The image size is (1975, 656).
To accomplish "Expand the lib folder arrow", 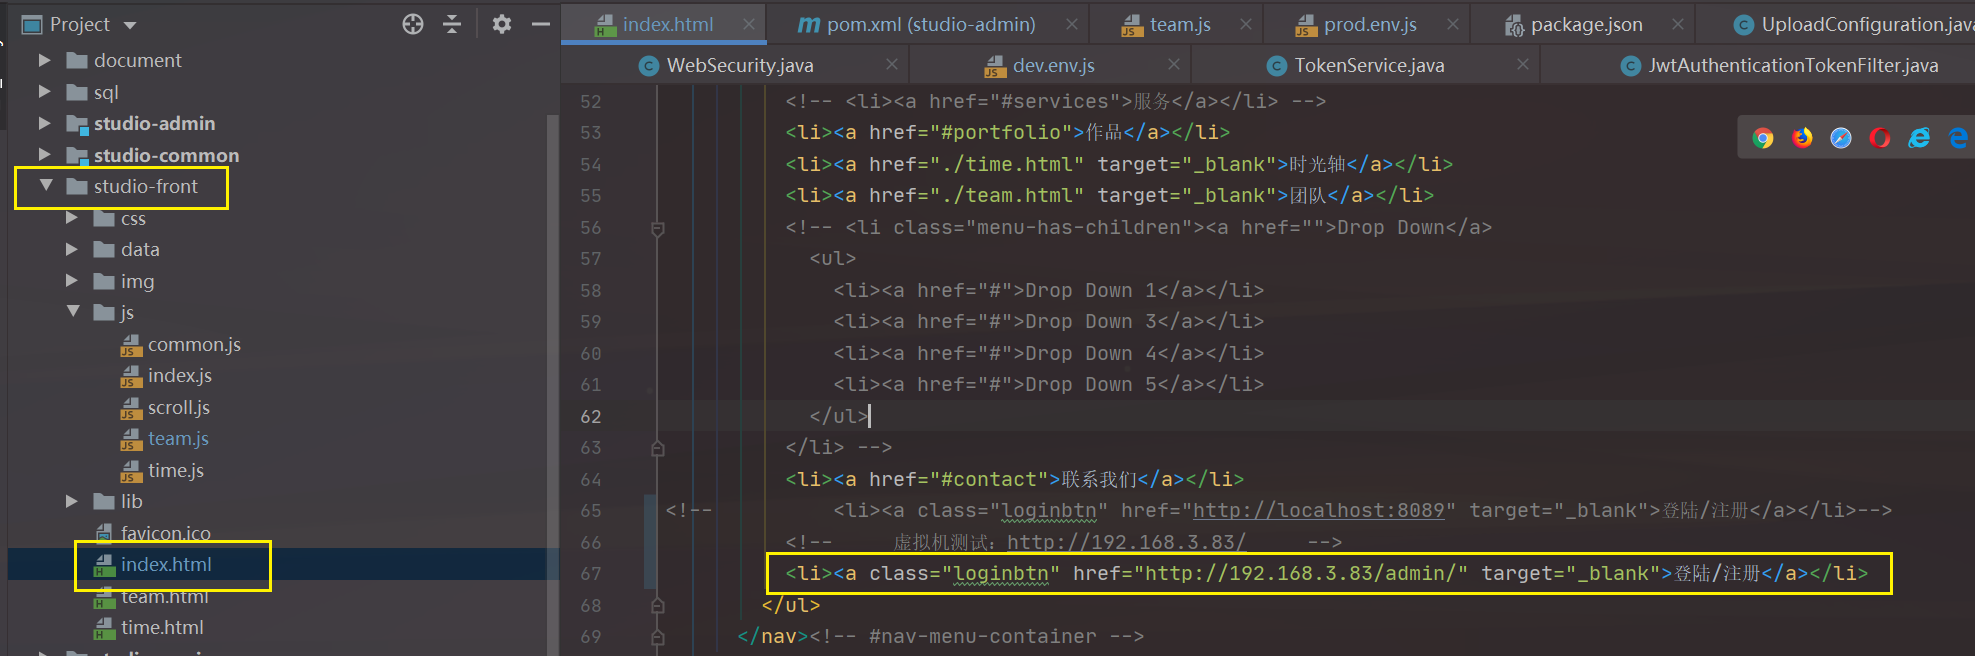I will click(x=72, y=501).
